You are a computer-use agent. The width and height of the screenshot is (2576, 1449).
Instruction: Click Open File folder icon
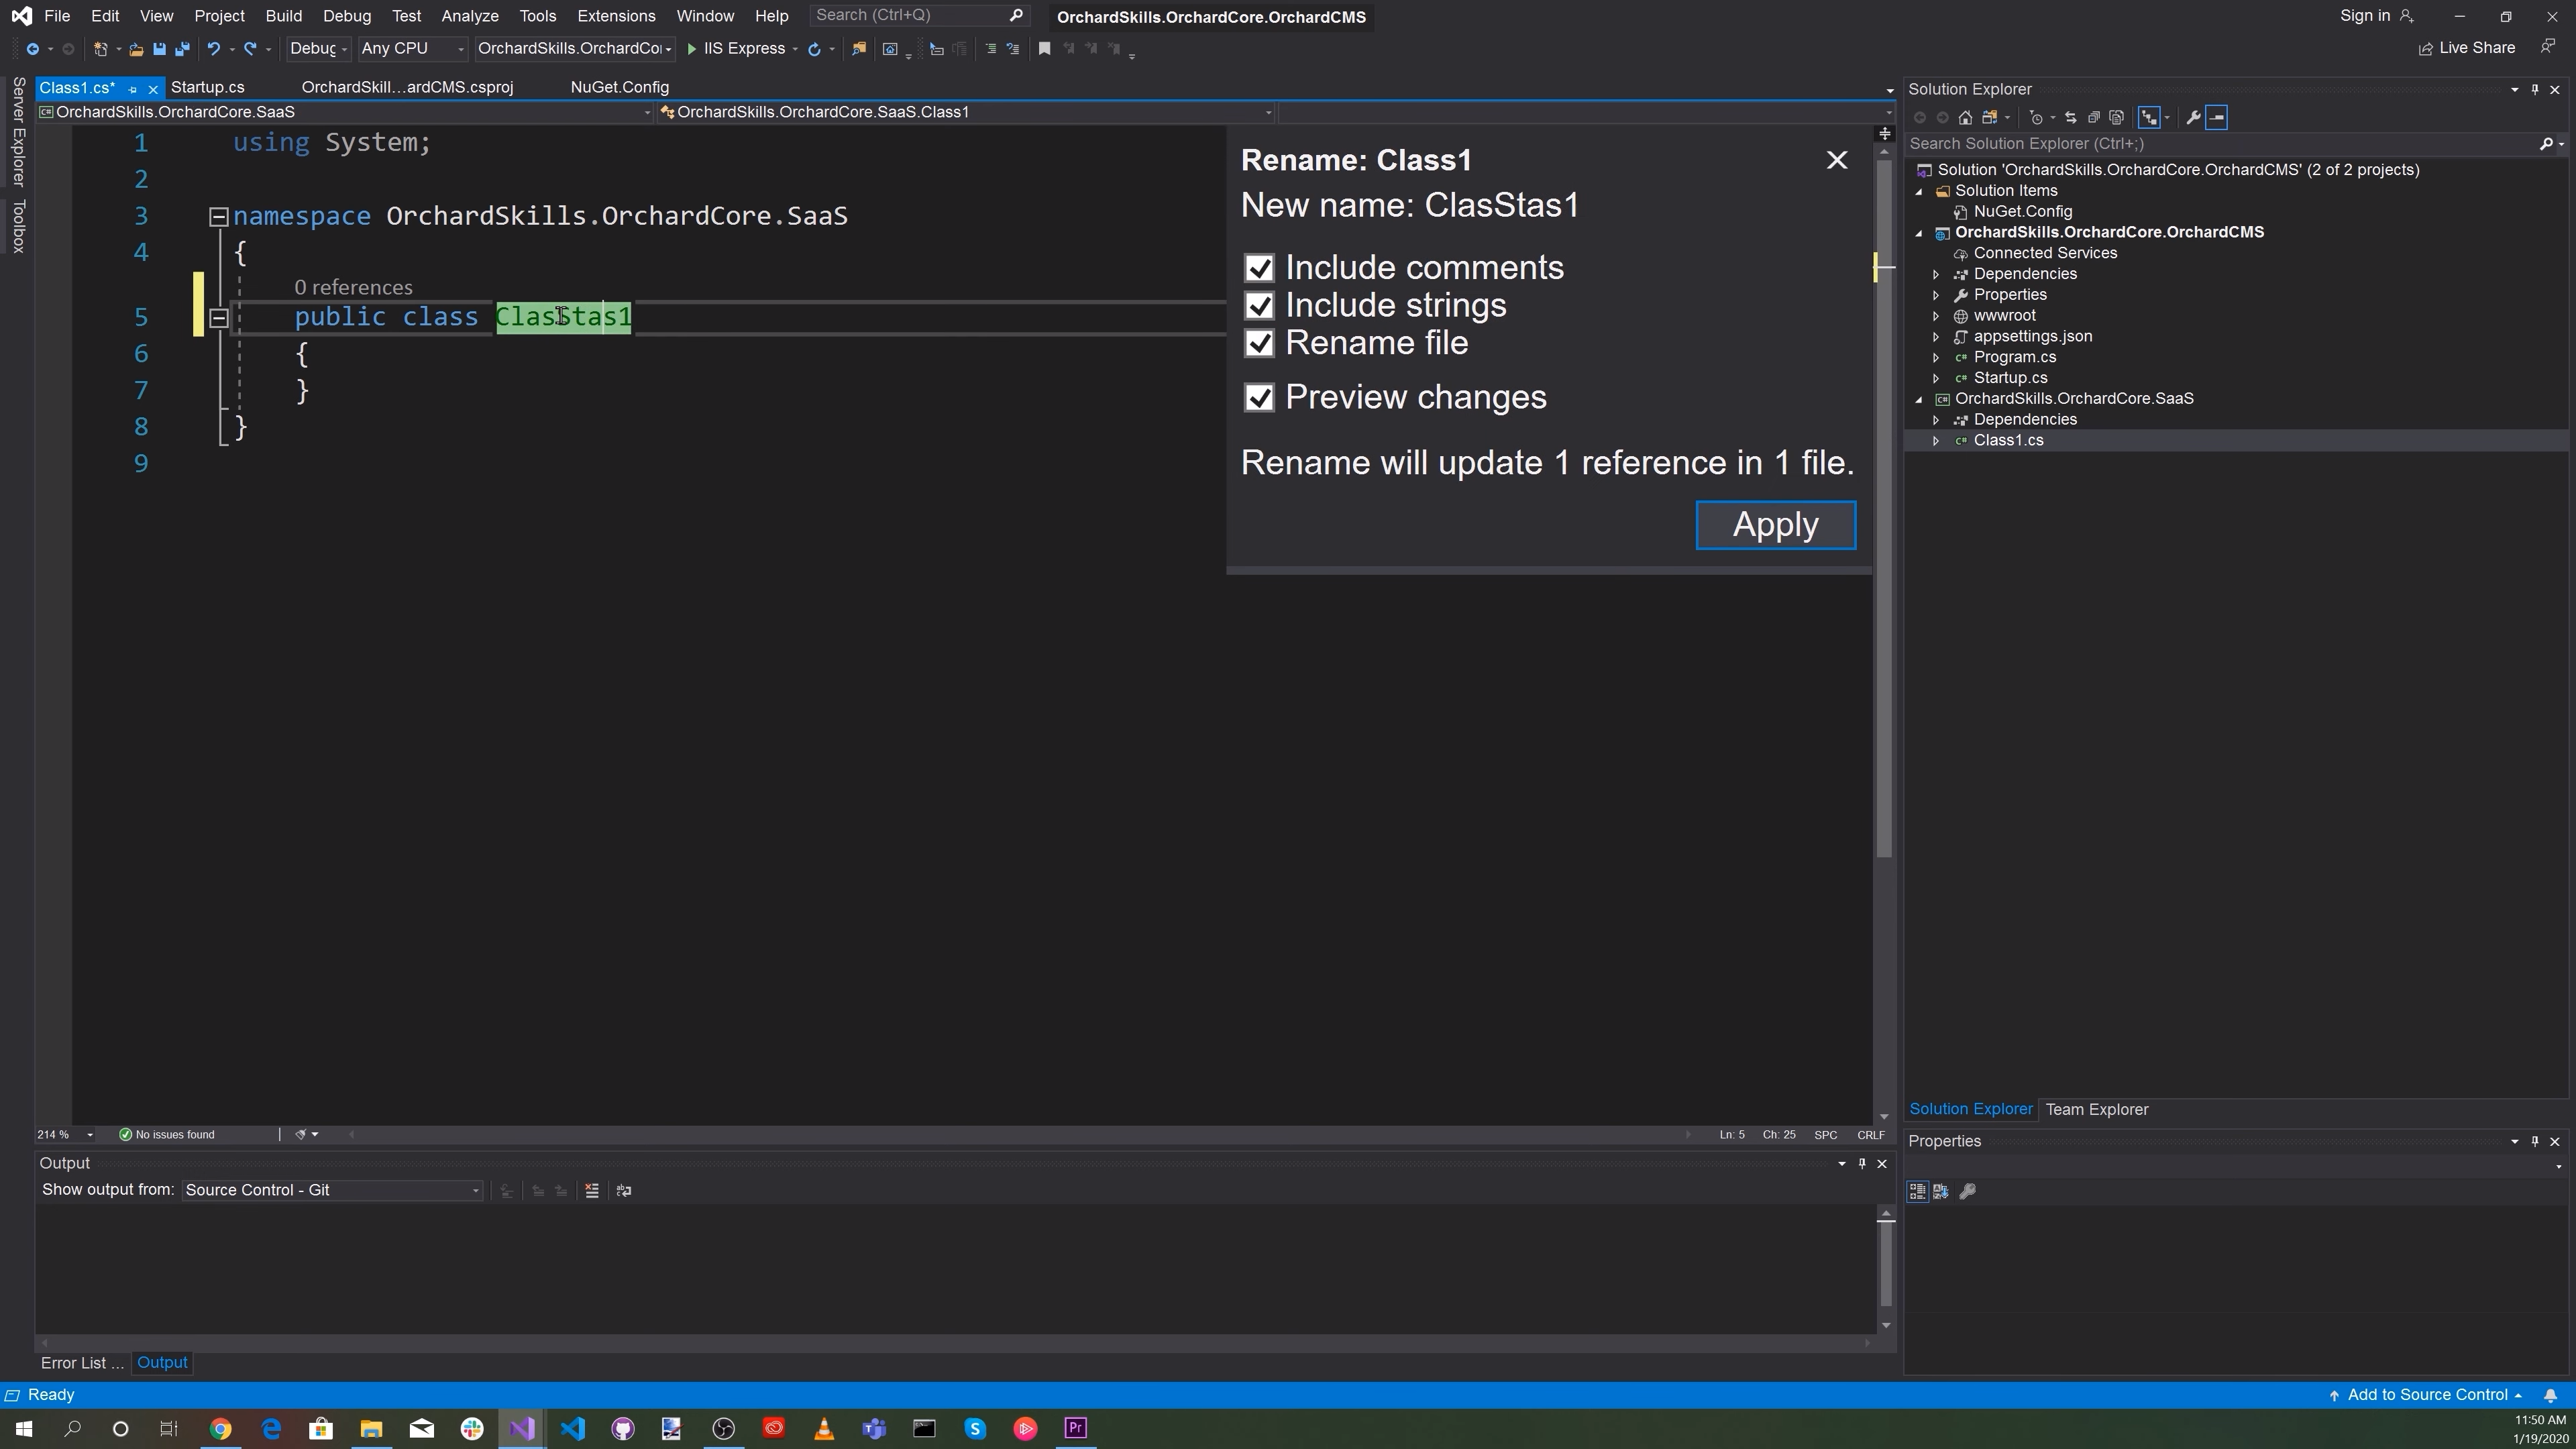pyautogui.click(x=136, y=49)
